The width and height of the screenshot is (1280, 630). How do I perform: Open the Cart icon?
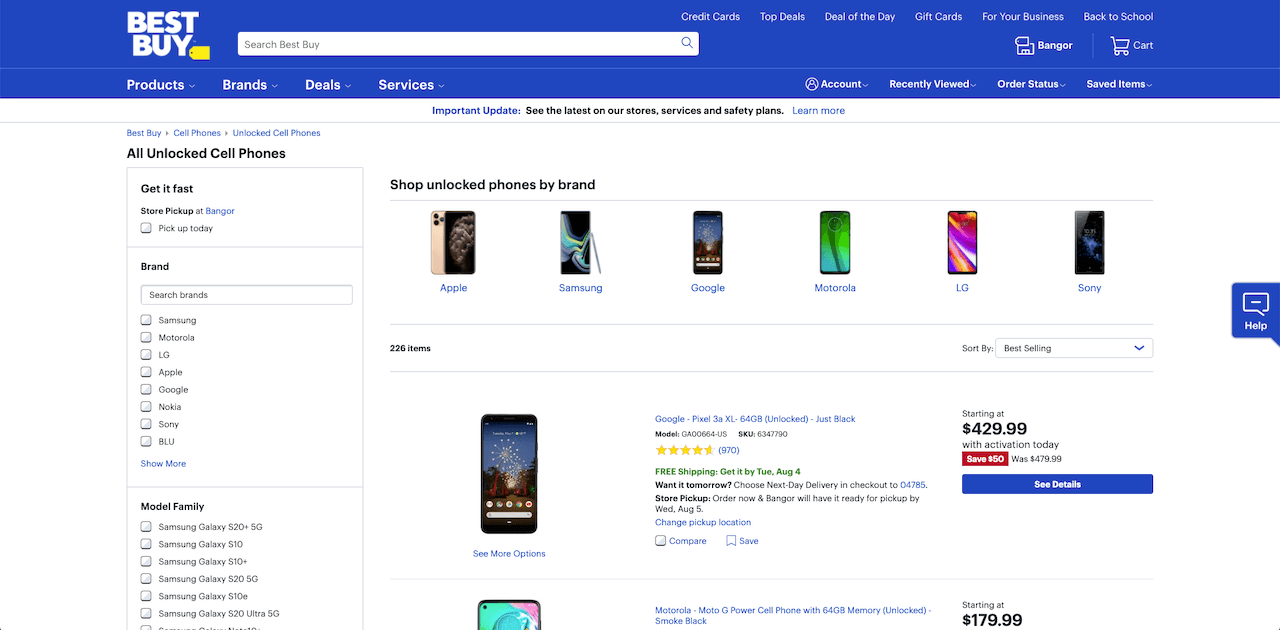[1118, 44]
